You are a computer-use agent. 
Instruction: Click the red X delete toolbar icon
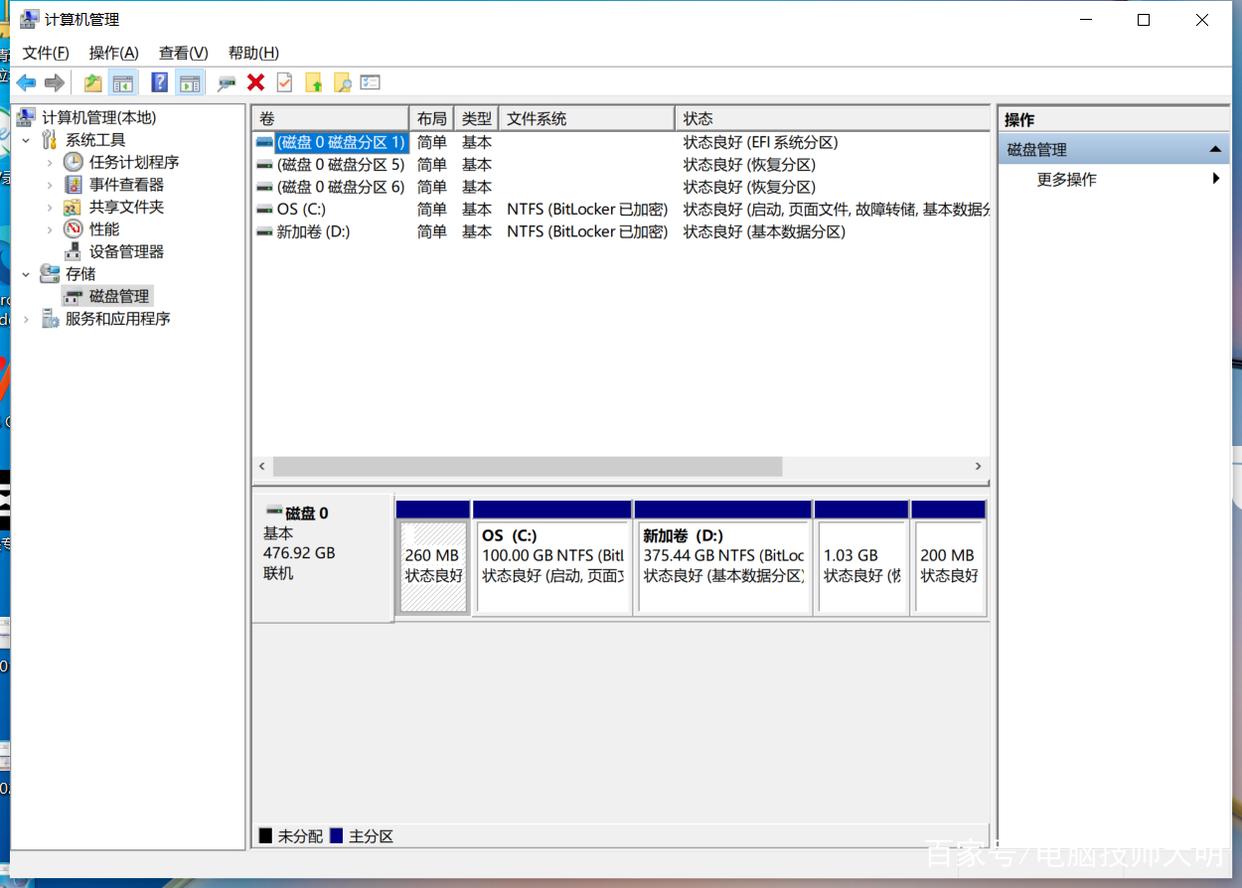[256, 83]
